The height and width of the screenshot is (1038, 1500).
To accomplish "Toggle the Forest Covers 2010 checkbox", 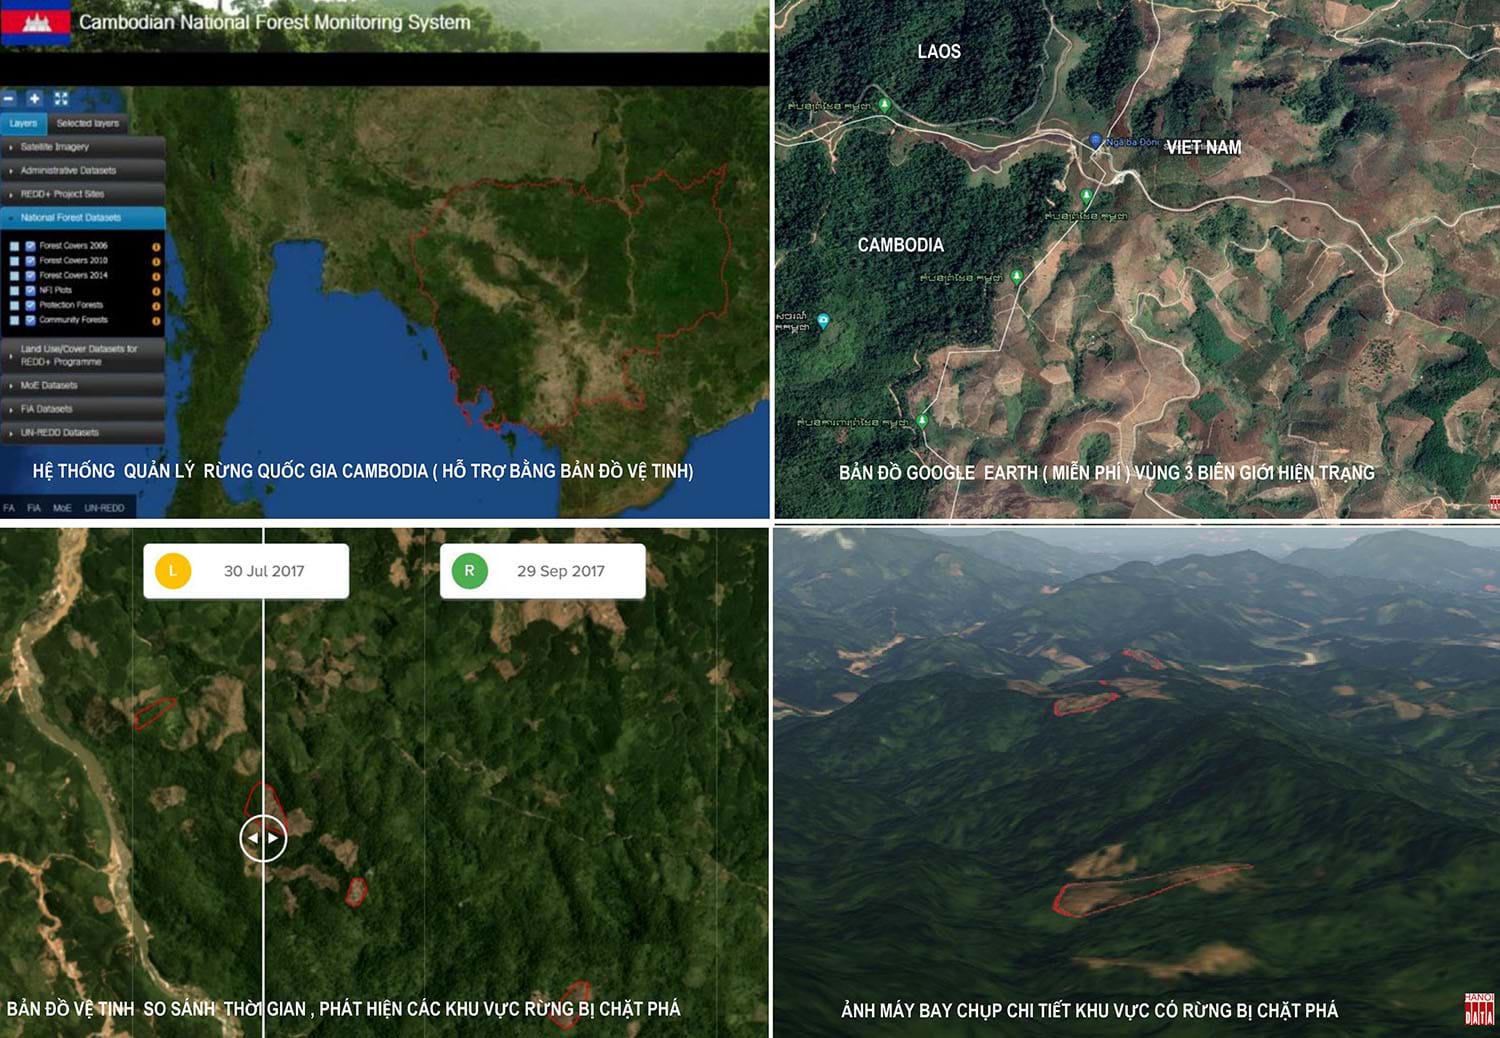I will [x=31, y=261].
